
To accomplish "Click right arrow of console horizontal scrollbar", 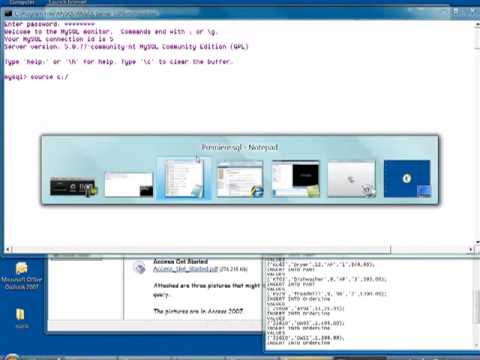I will pos(471,249).
